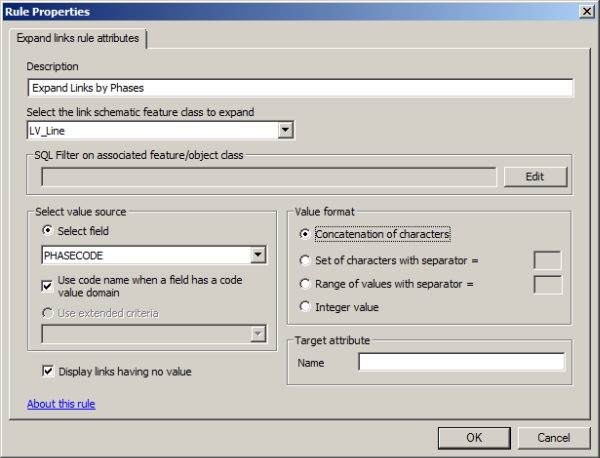Screen dimensions: 600x458
Task: Choose the Select field radio option
Action: [x=47, y=231]
